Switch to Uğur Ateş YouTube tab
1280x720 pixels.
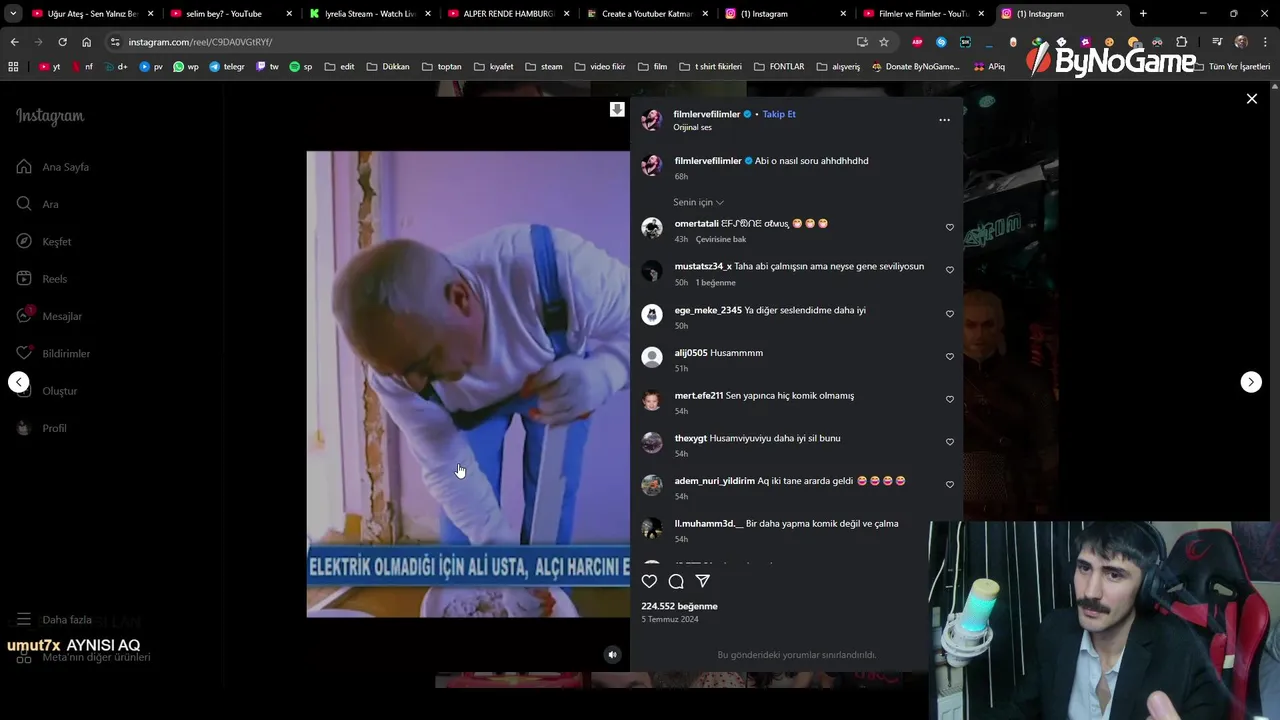[x=90, y=14]
